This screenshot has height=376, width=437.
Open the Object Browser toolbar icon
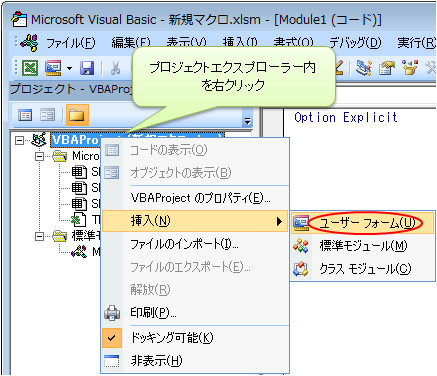(410, 68)
